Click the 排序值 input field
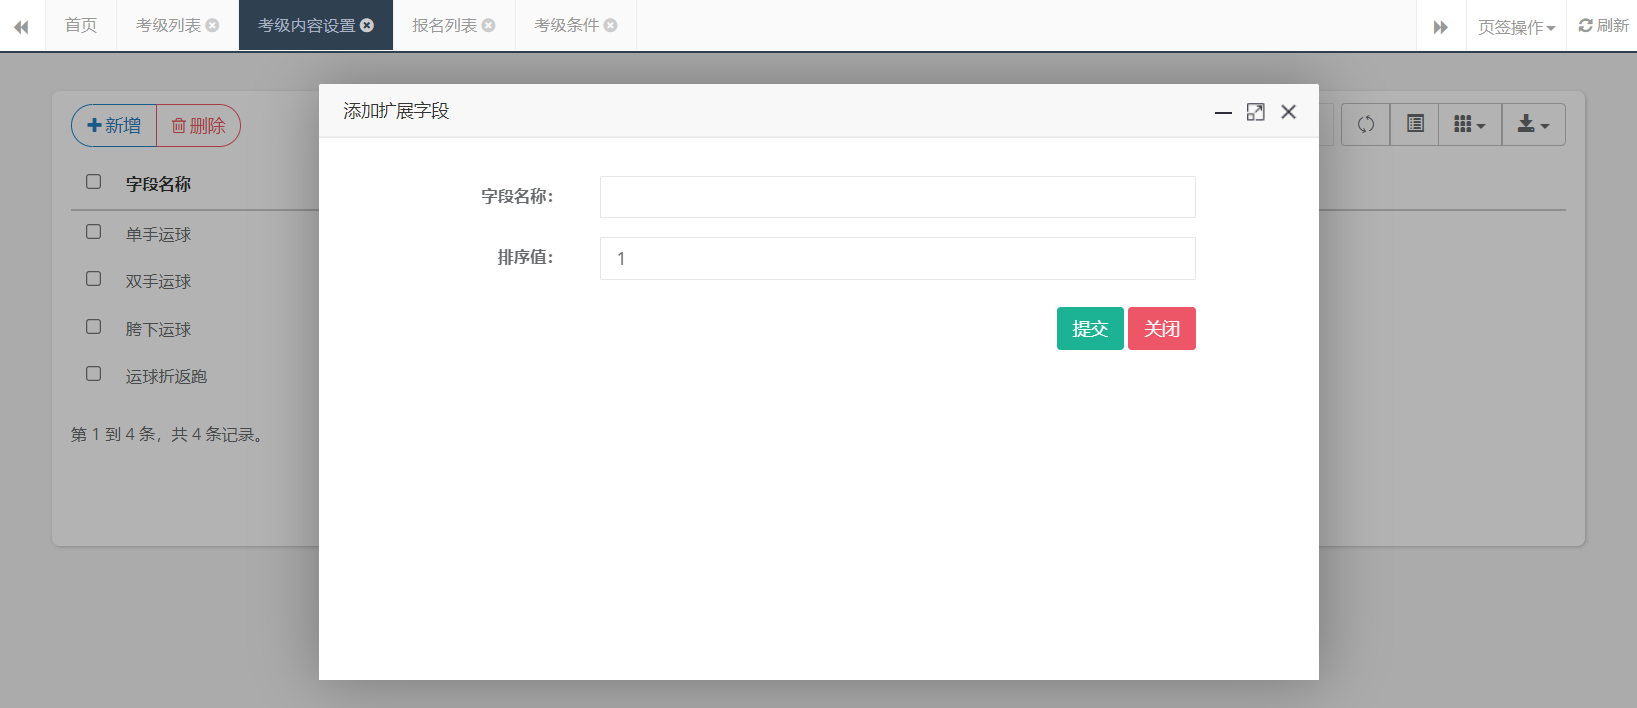 (897, 259)
